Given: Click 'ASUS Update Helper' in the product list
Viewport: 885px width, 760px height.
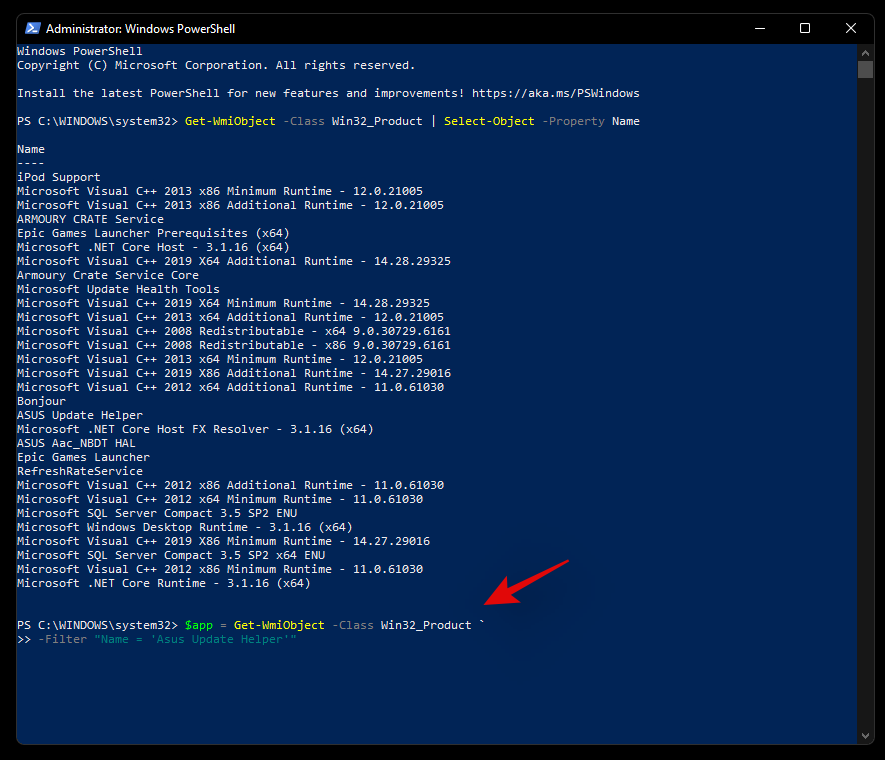Looking at the screenshot, I should click(80, 415).
